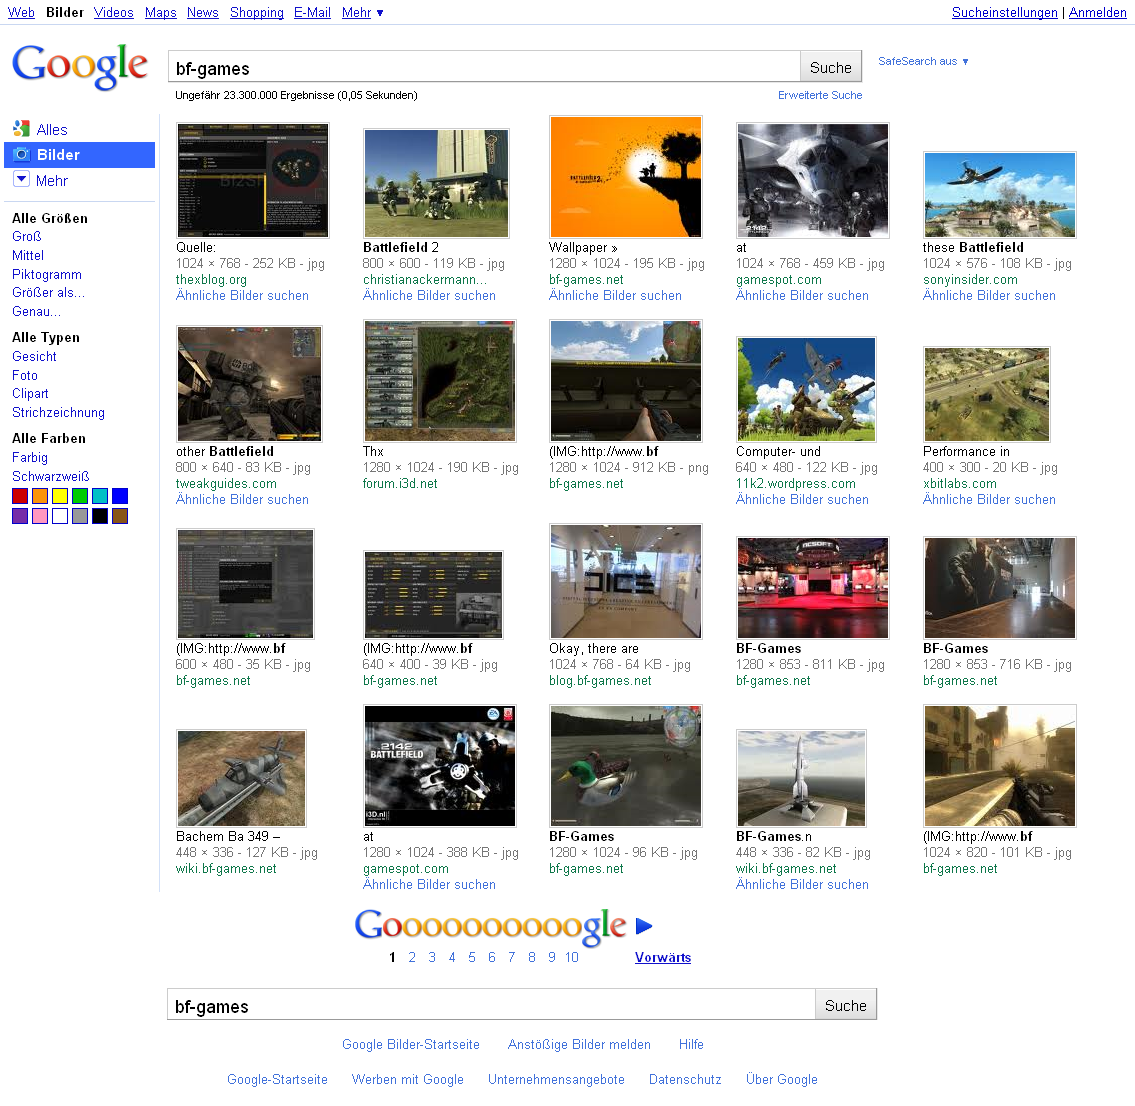The width and height of the screenshot is (1135, 1106).
Task: Open the mallard duck thumbnail
Action: coord(625,766)
